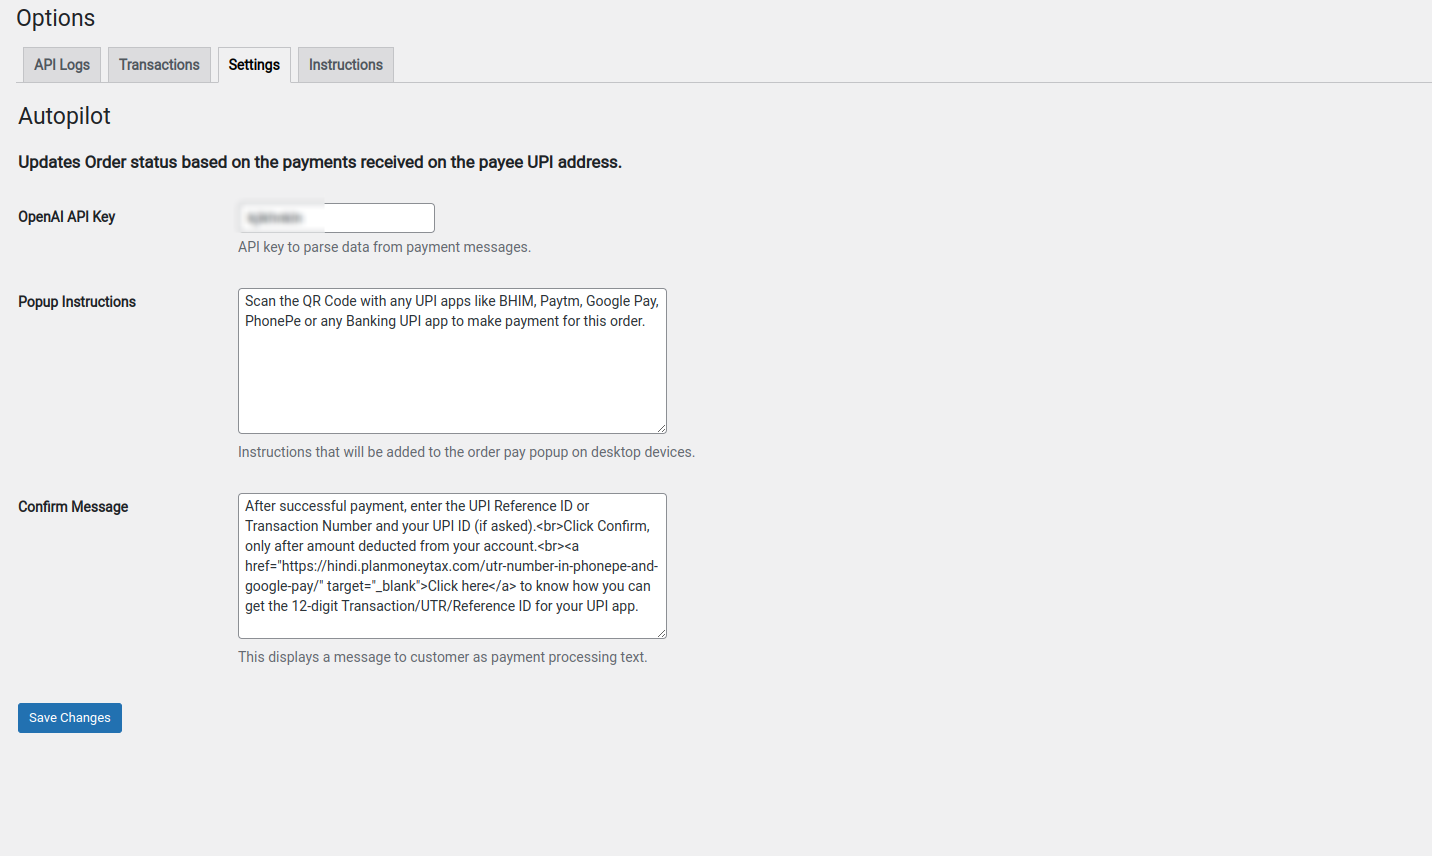Click the OpenAI API Key label

(x=66, y=217)
